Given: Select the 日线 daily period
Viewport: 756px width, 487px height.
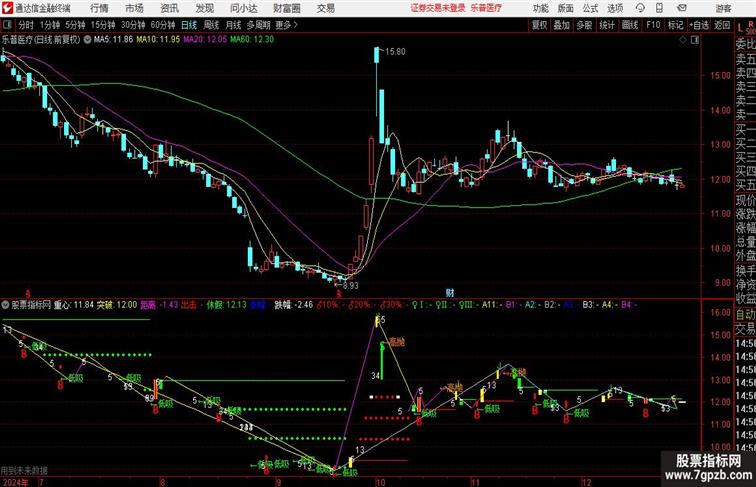Looking at the screenshot, I should point(189,25).
